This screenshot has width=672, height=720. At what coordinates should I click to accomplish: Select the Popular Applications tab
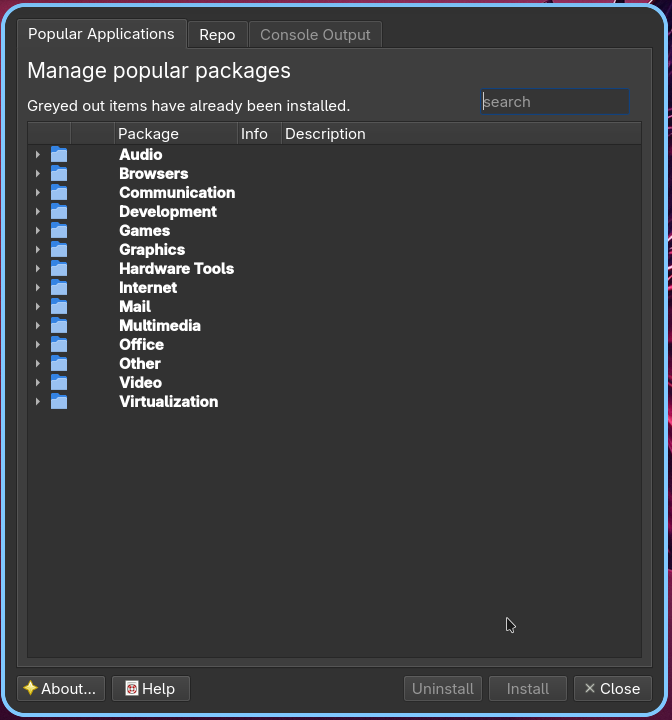coord(102,34)
